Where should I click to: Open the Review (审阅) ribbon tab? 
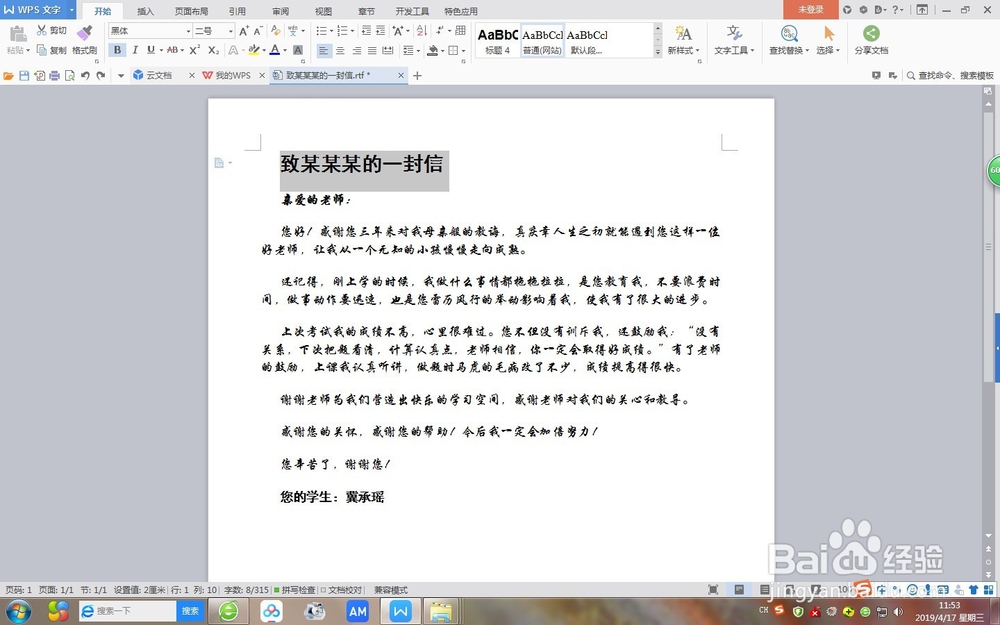280,11
